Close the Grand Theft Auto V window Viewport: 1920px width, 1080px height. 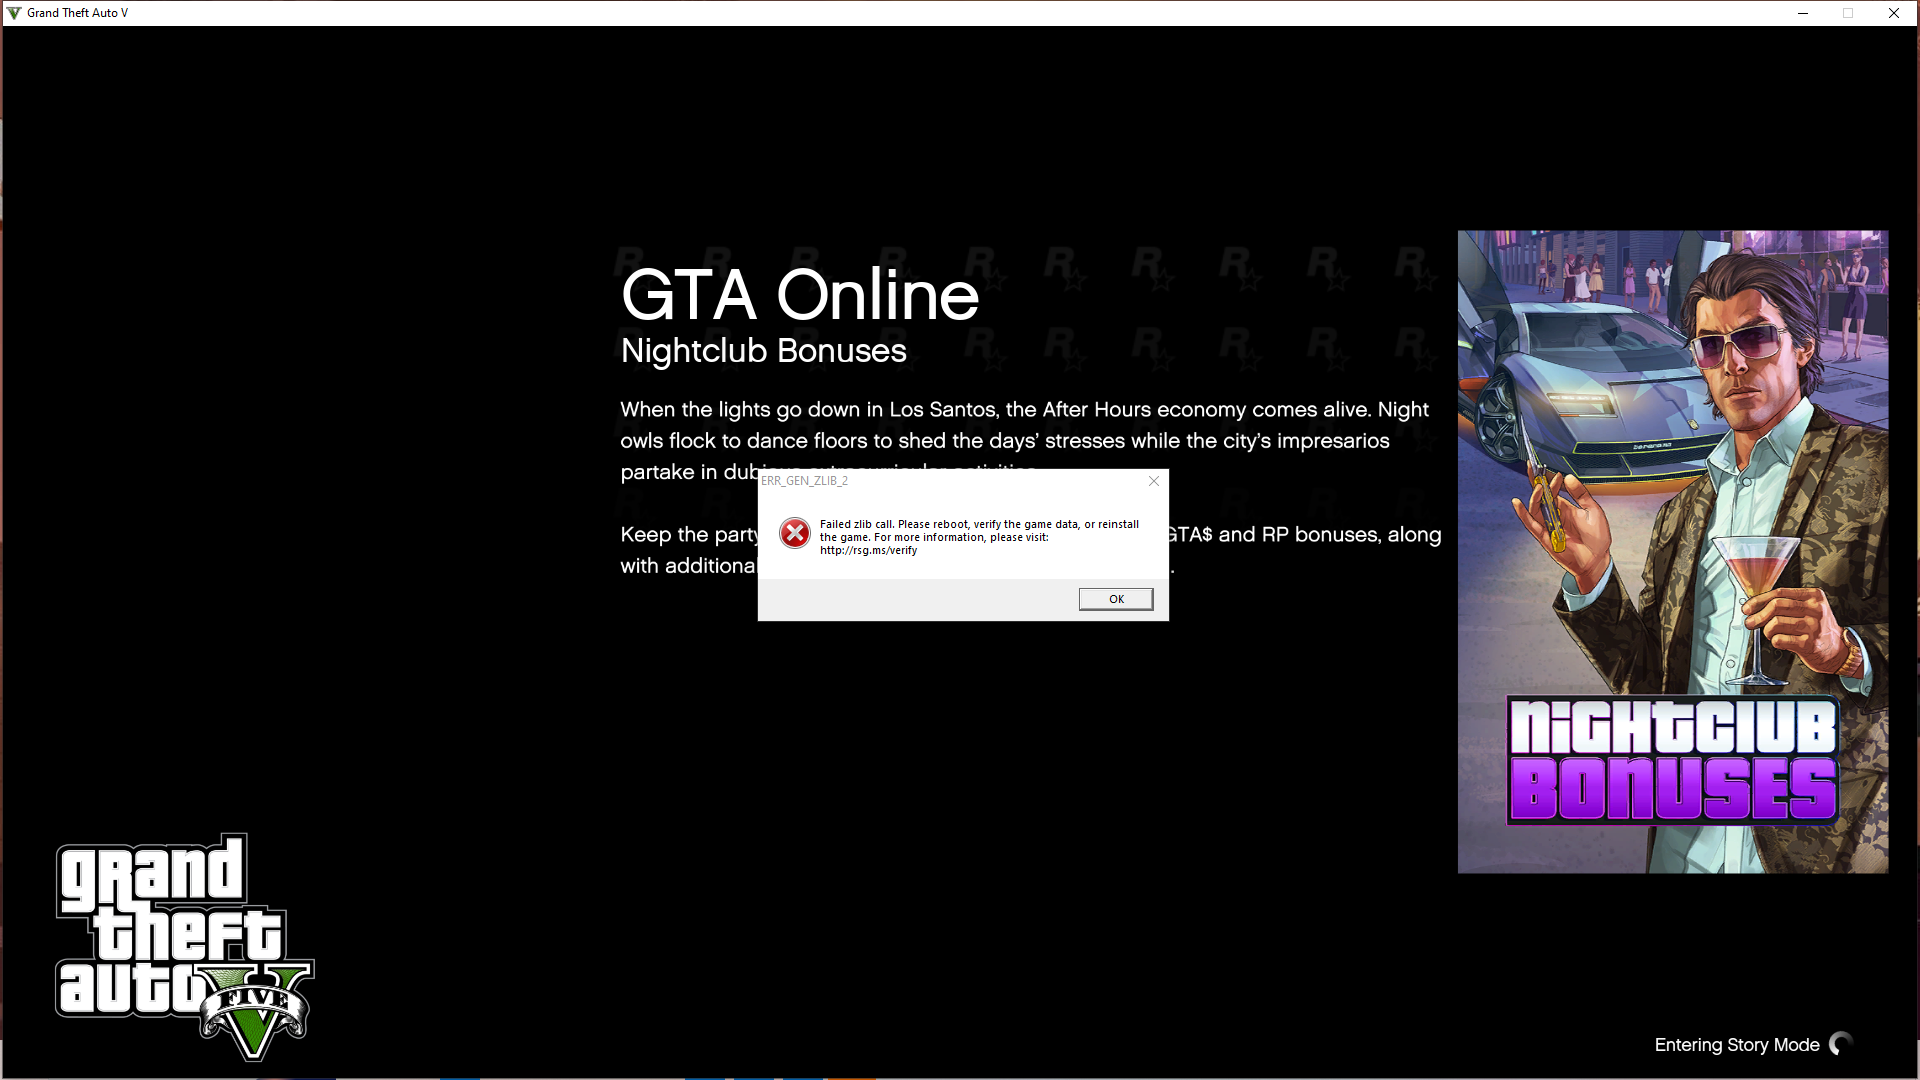[1893, 13]
